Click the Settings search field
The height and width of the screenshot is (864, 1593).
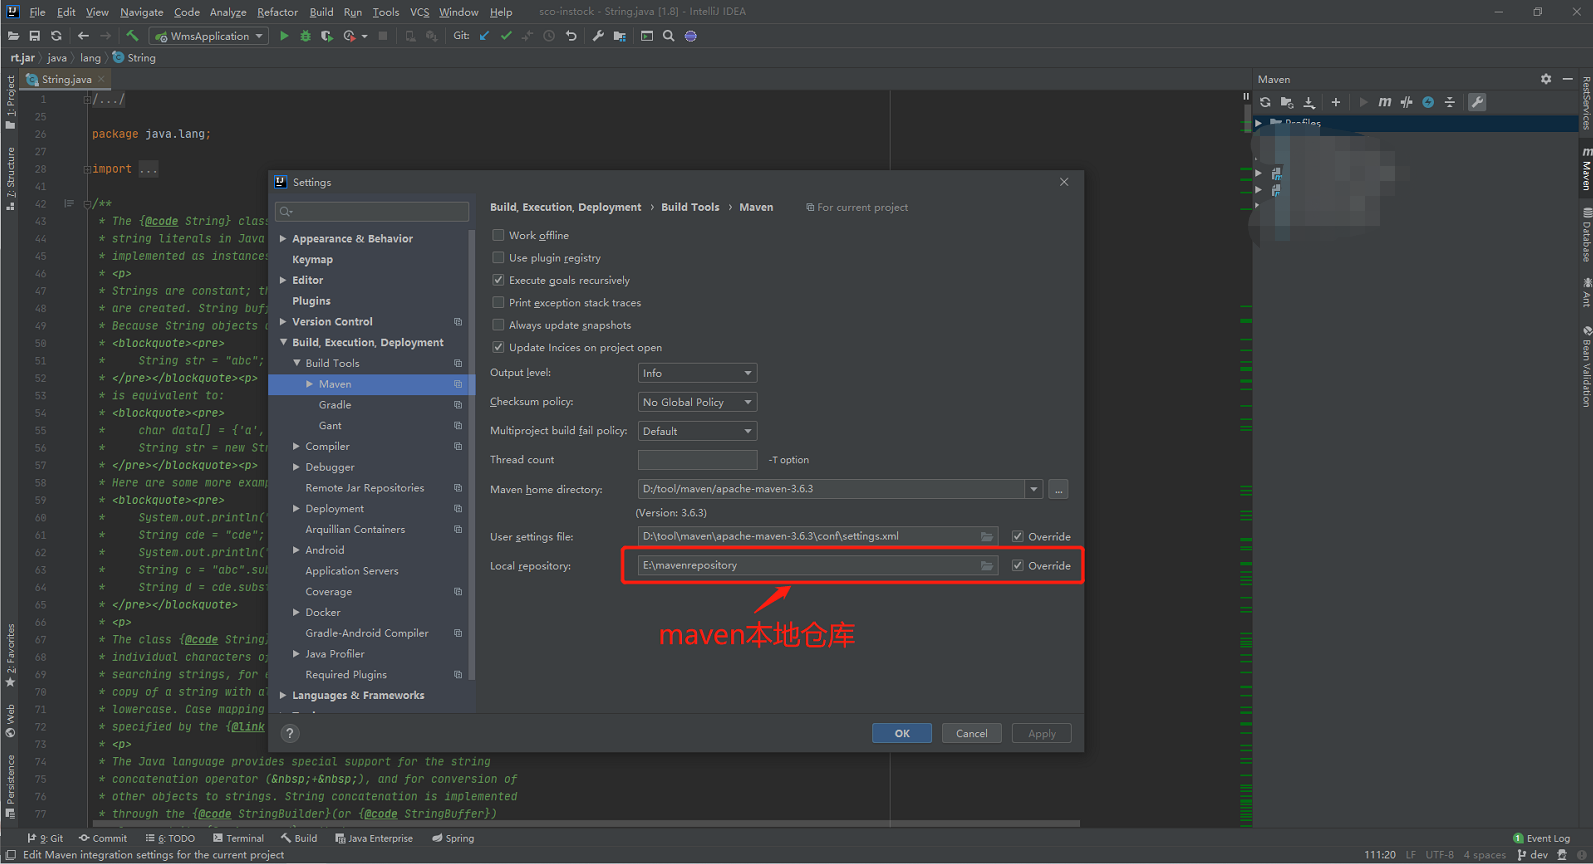[372, 211]
